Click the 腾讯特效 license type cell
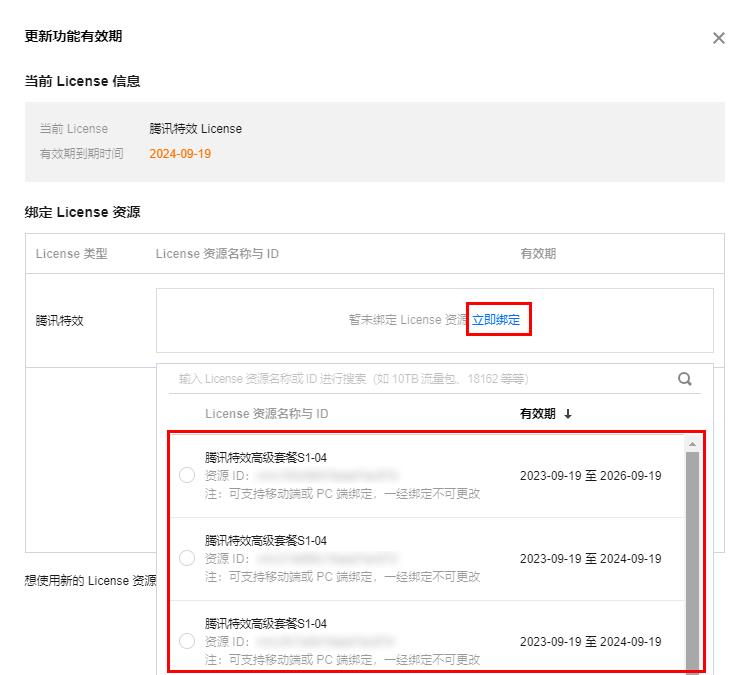Image resolution: width=750 pixels, height=675 pixels. pos(59,320)
